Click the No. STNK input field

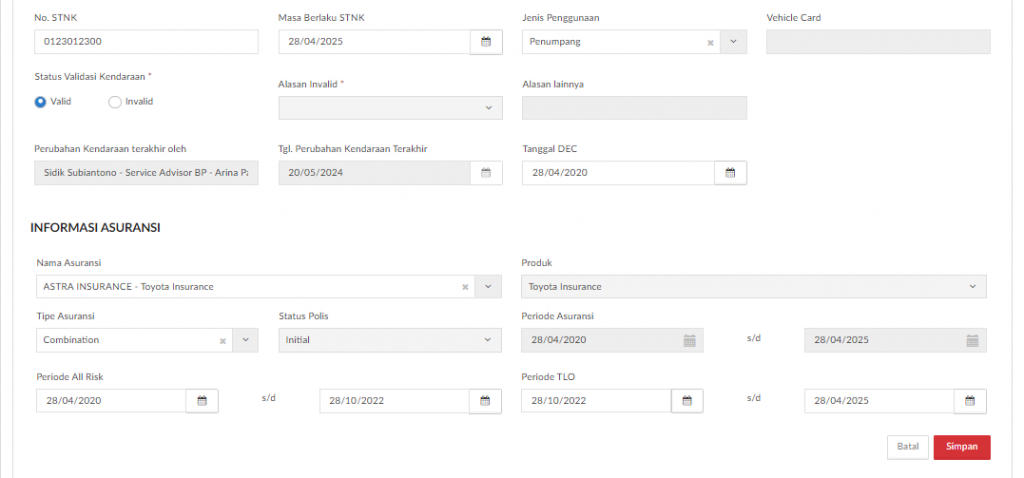146,42
